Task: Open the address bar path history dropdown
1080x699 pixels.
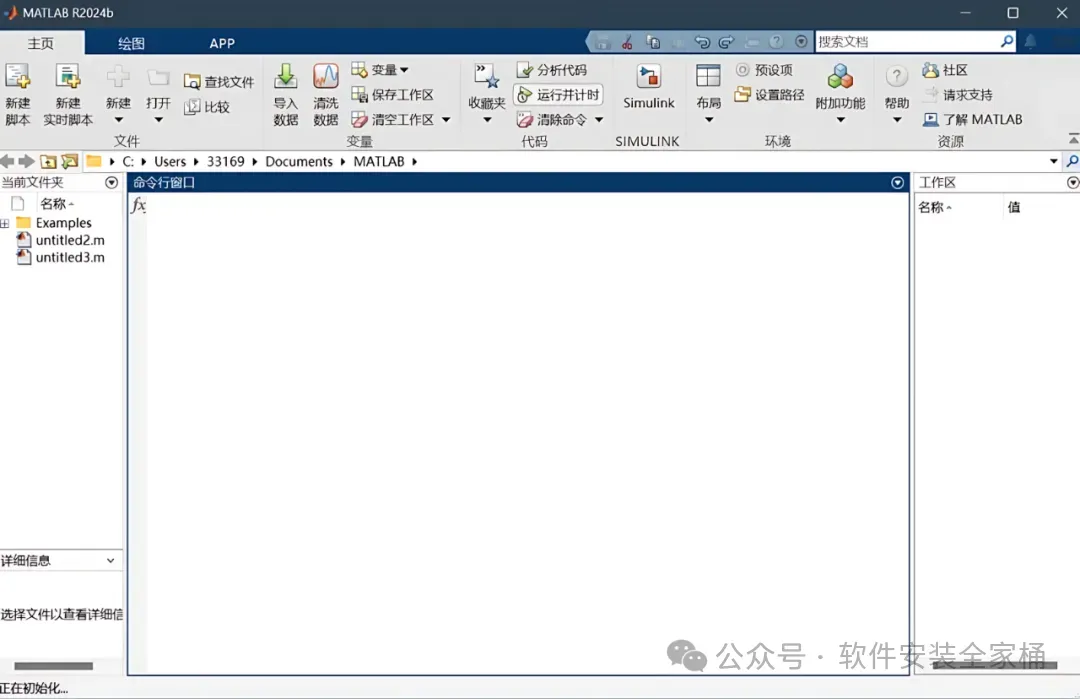Action: 1053,161
